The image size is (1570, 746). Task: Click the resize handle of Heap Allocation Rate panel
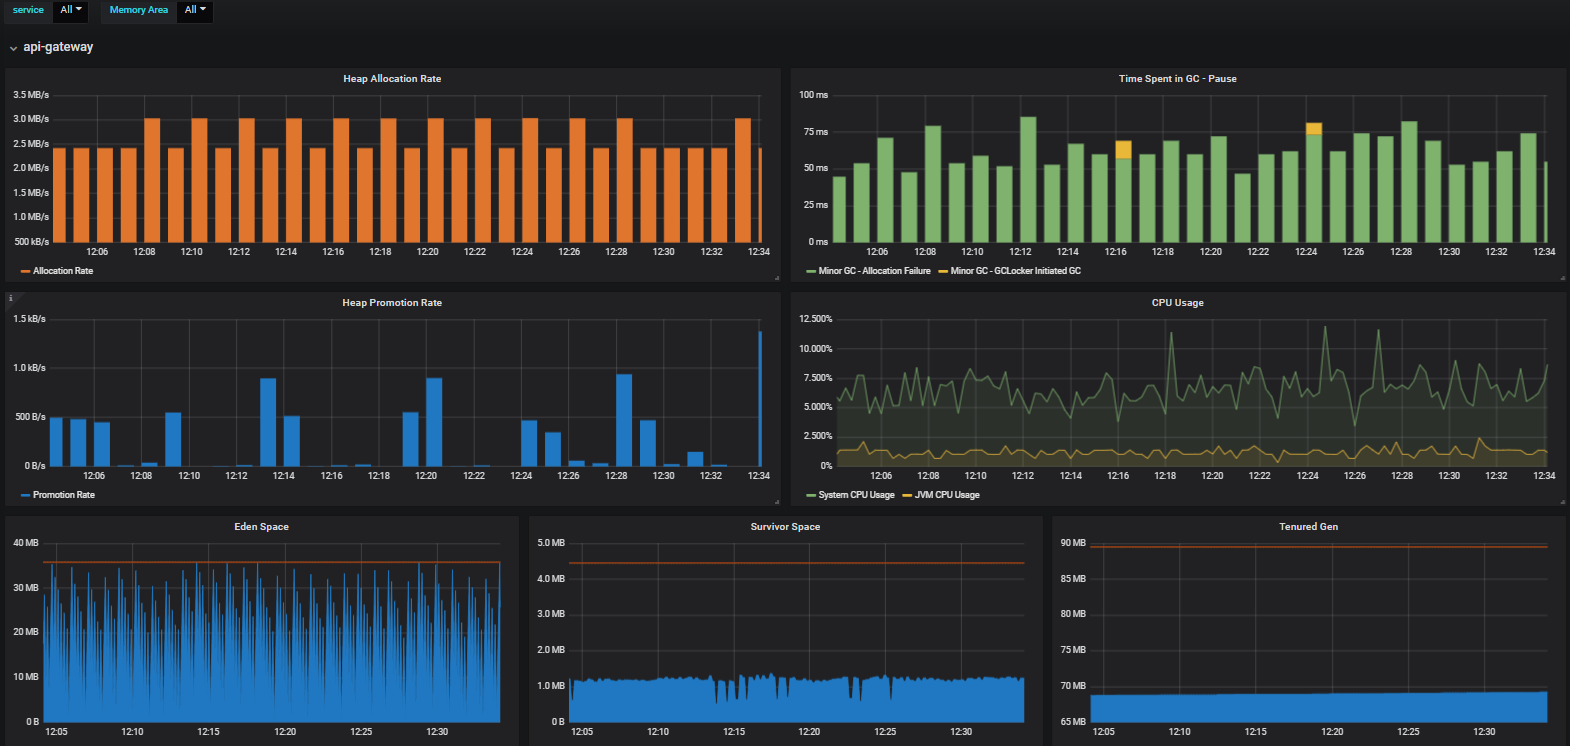[777, 278]
